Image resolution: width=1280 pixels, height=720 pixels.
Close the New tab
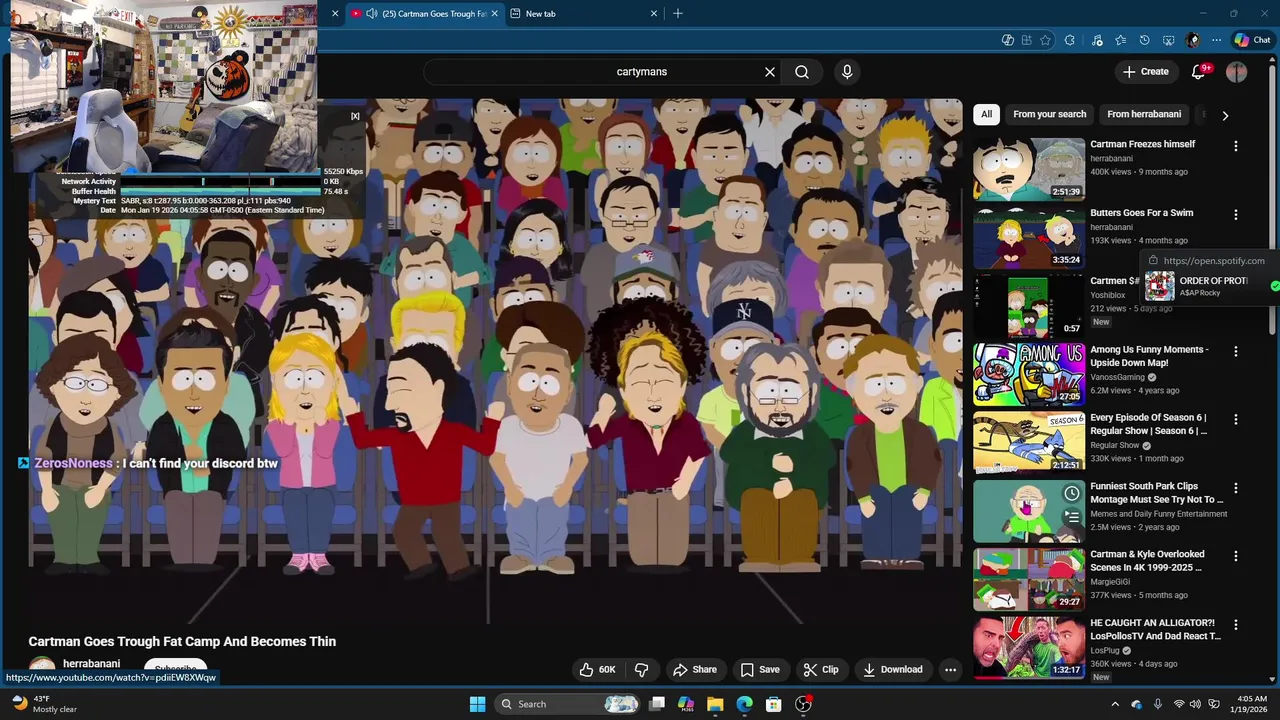click(654, 14)
